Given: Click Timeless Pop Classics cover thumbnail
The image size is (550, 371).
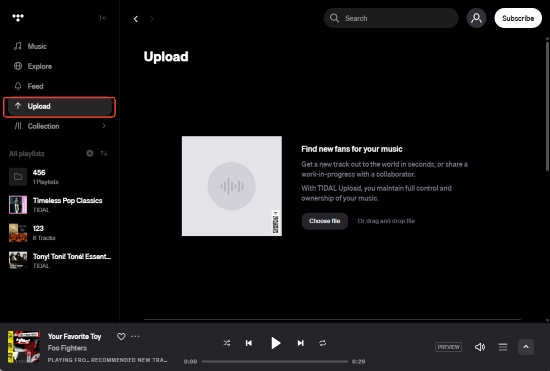Looking at the screenshot, I should tap(18, 205).
